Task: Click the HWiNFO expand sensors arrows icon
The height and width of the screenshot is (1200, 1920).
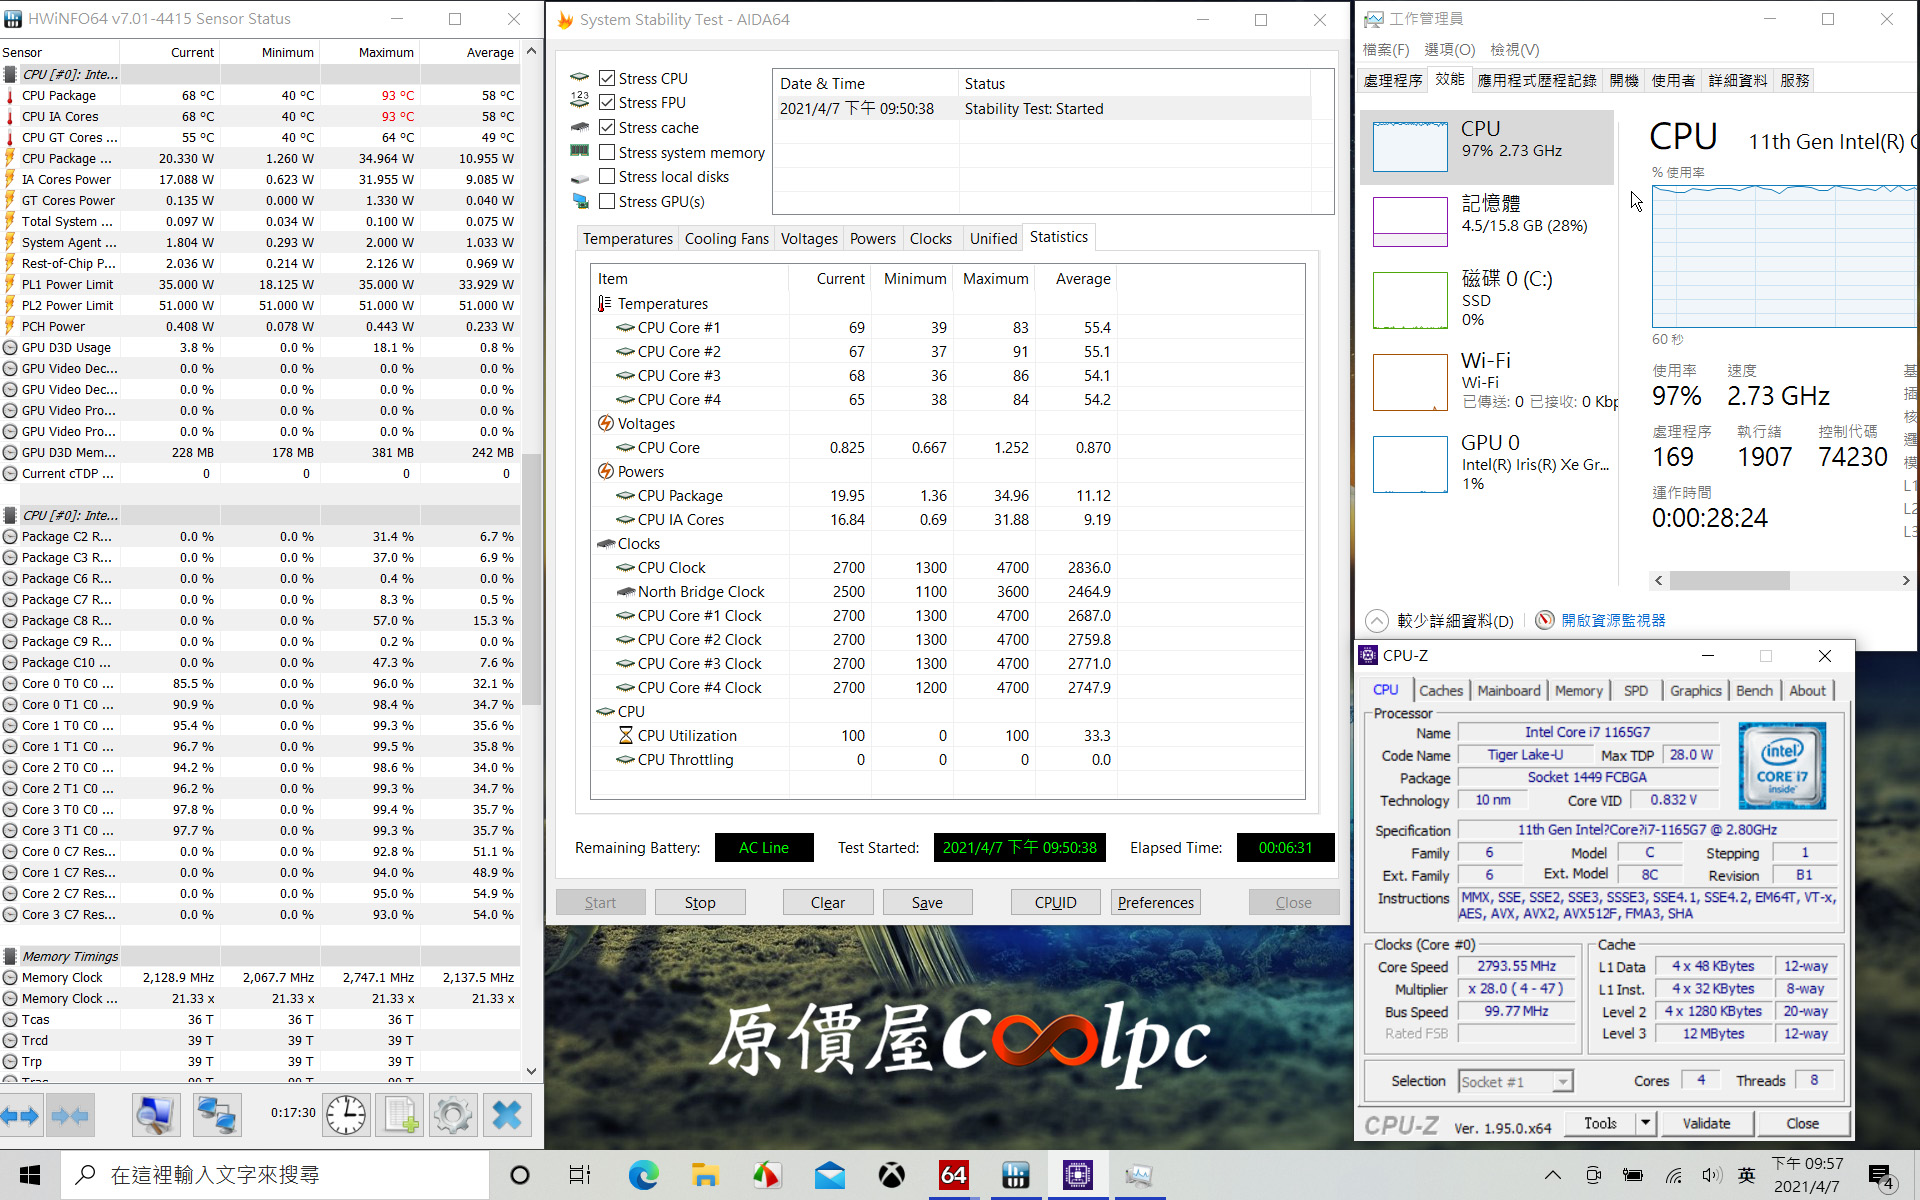Action: 20,1115
